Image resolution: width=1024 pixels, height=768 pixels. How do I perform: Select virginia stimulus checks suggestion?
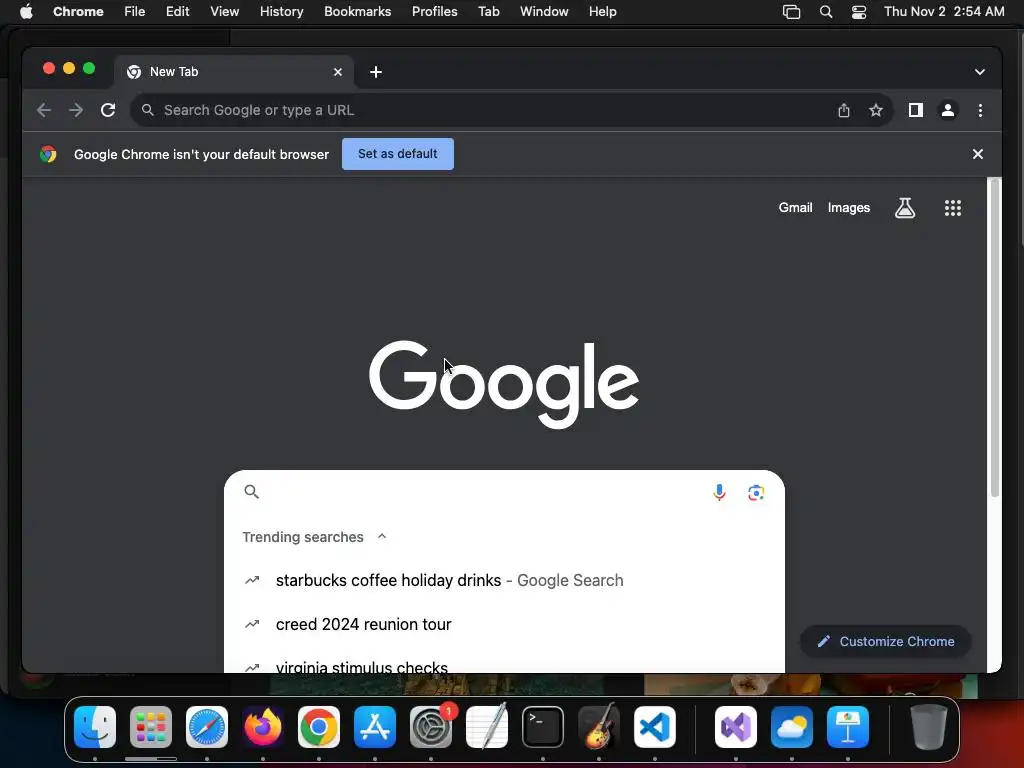click(x=504, y=666)
